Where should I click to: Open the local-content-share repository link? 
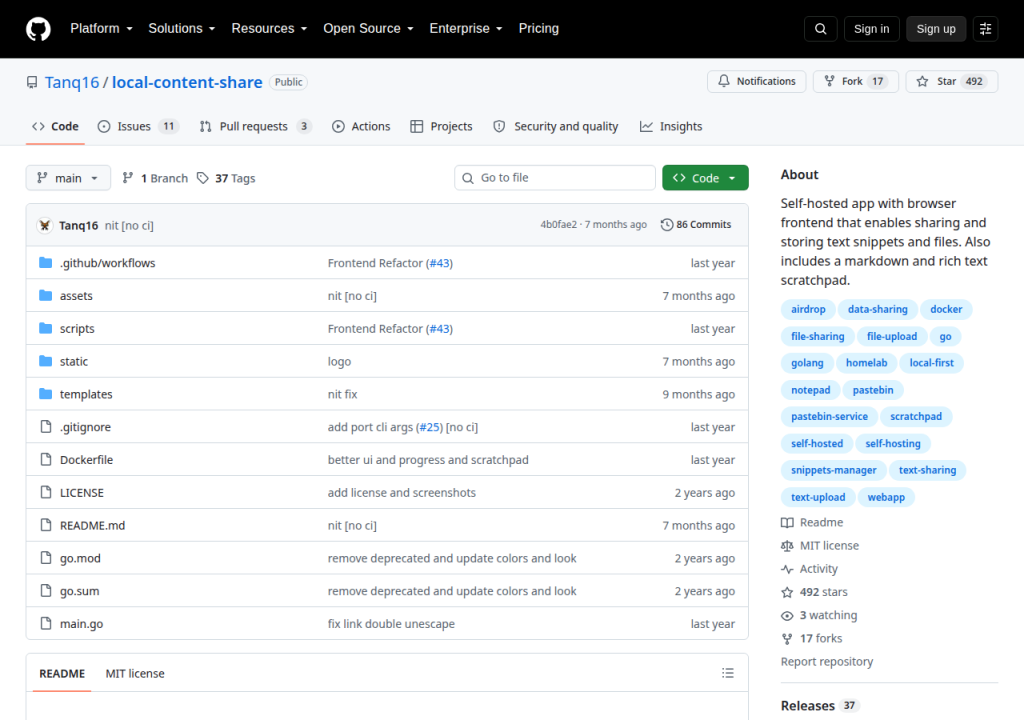pos(187,82)
